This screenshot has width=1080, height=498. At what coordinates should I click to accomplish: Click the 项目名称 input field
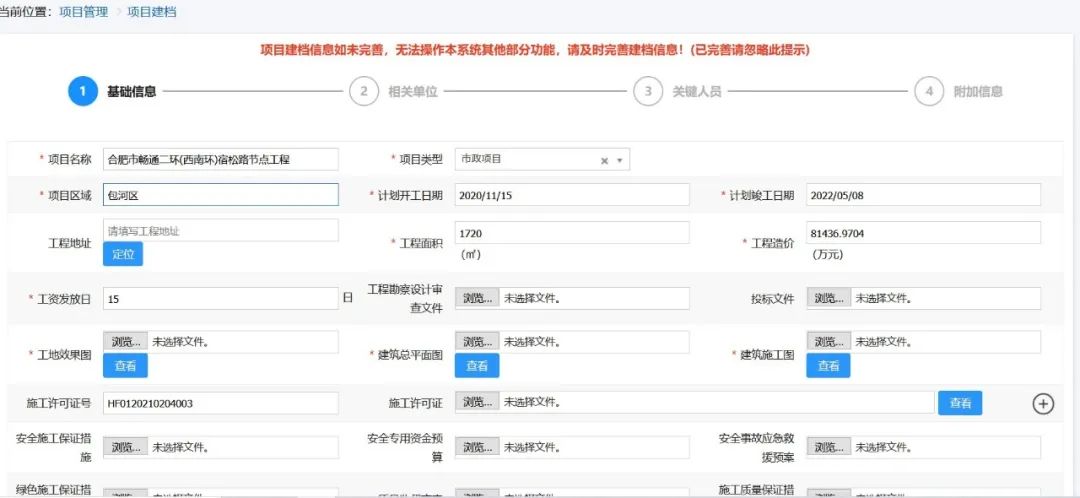click(x=221, y=159)
